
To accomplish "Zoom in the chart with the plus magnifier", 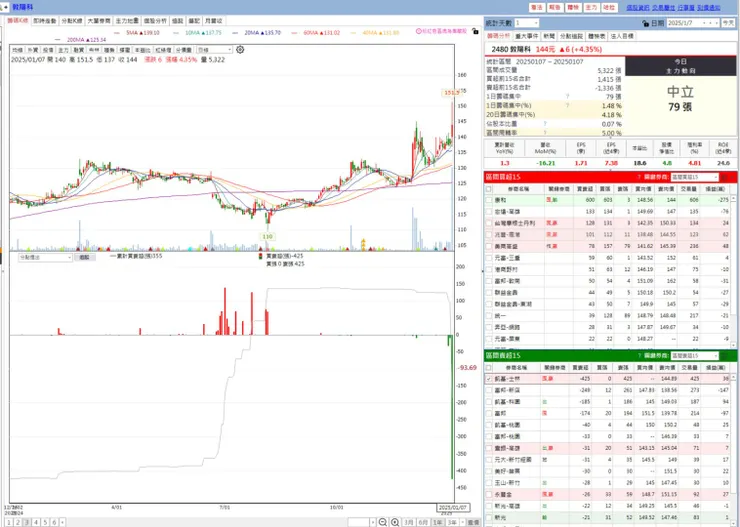I will [395, 522].
